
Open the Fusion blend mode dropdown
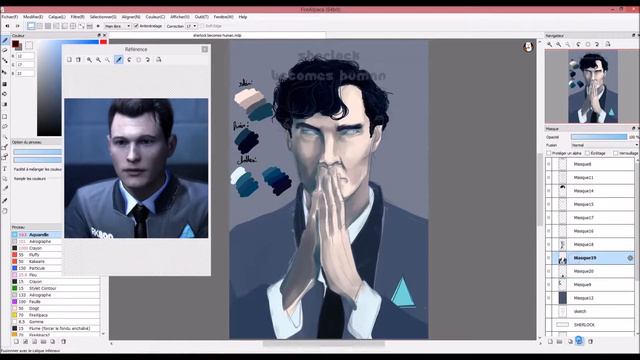(x=604, y=145)
